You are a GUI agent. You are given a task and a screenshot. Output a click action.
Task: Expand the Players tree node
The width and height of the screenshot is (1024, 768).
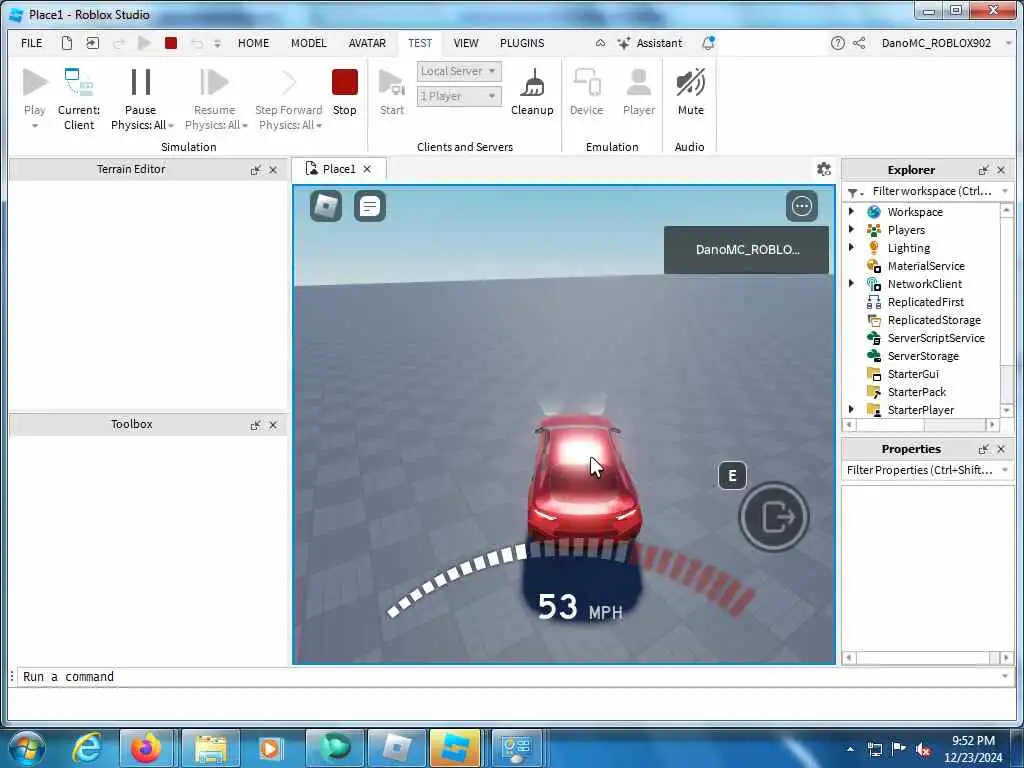coord(851,229)
